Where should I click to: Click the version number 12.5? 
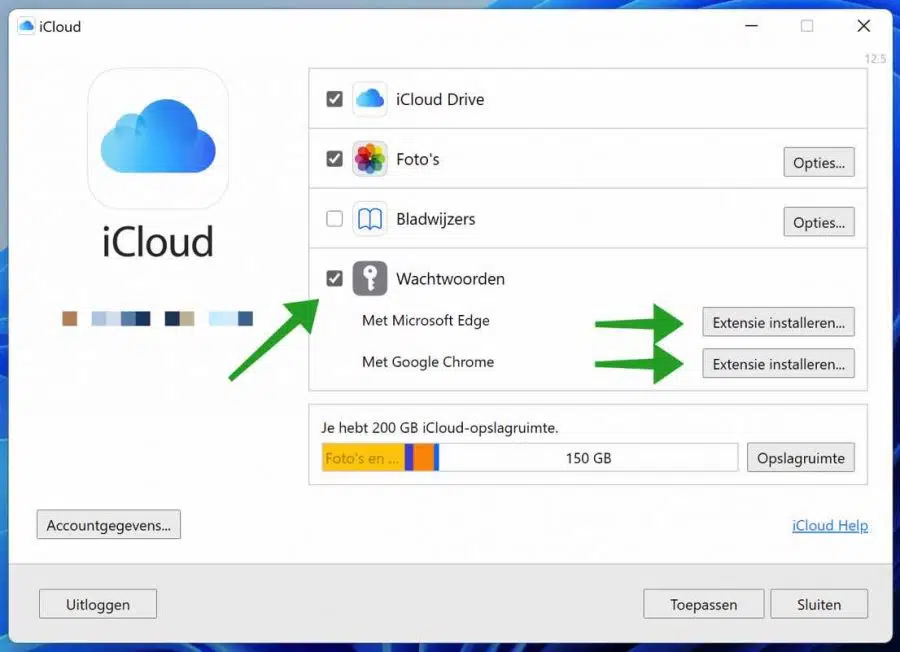[875, 59]
